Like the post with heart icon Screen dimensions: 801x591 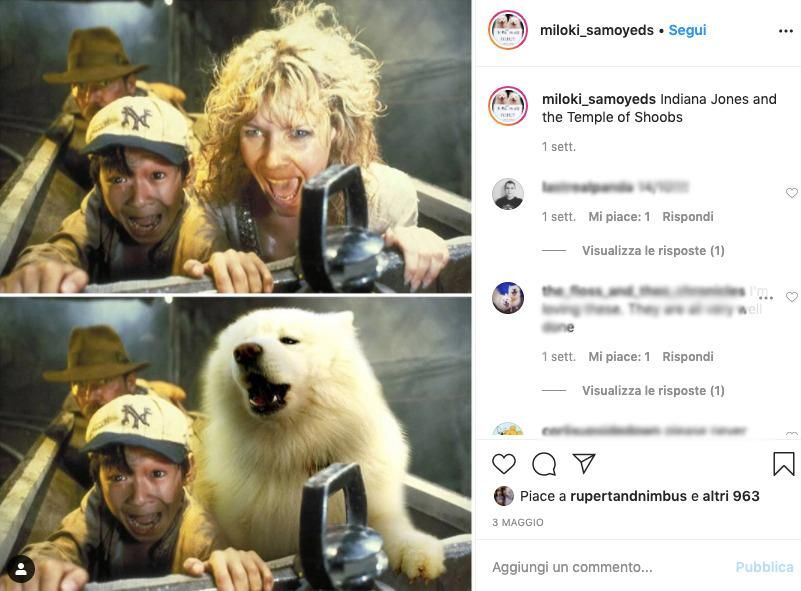(504, 464)
